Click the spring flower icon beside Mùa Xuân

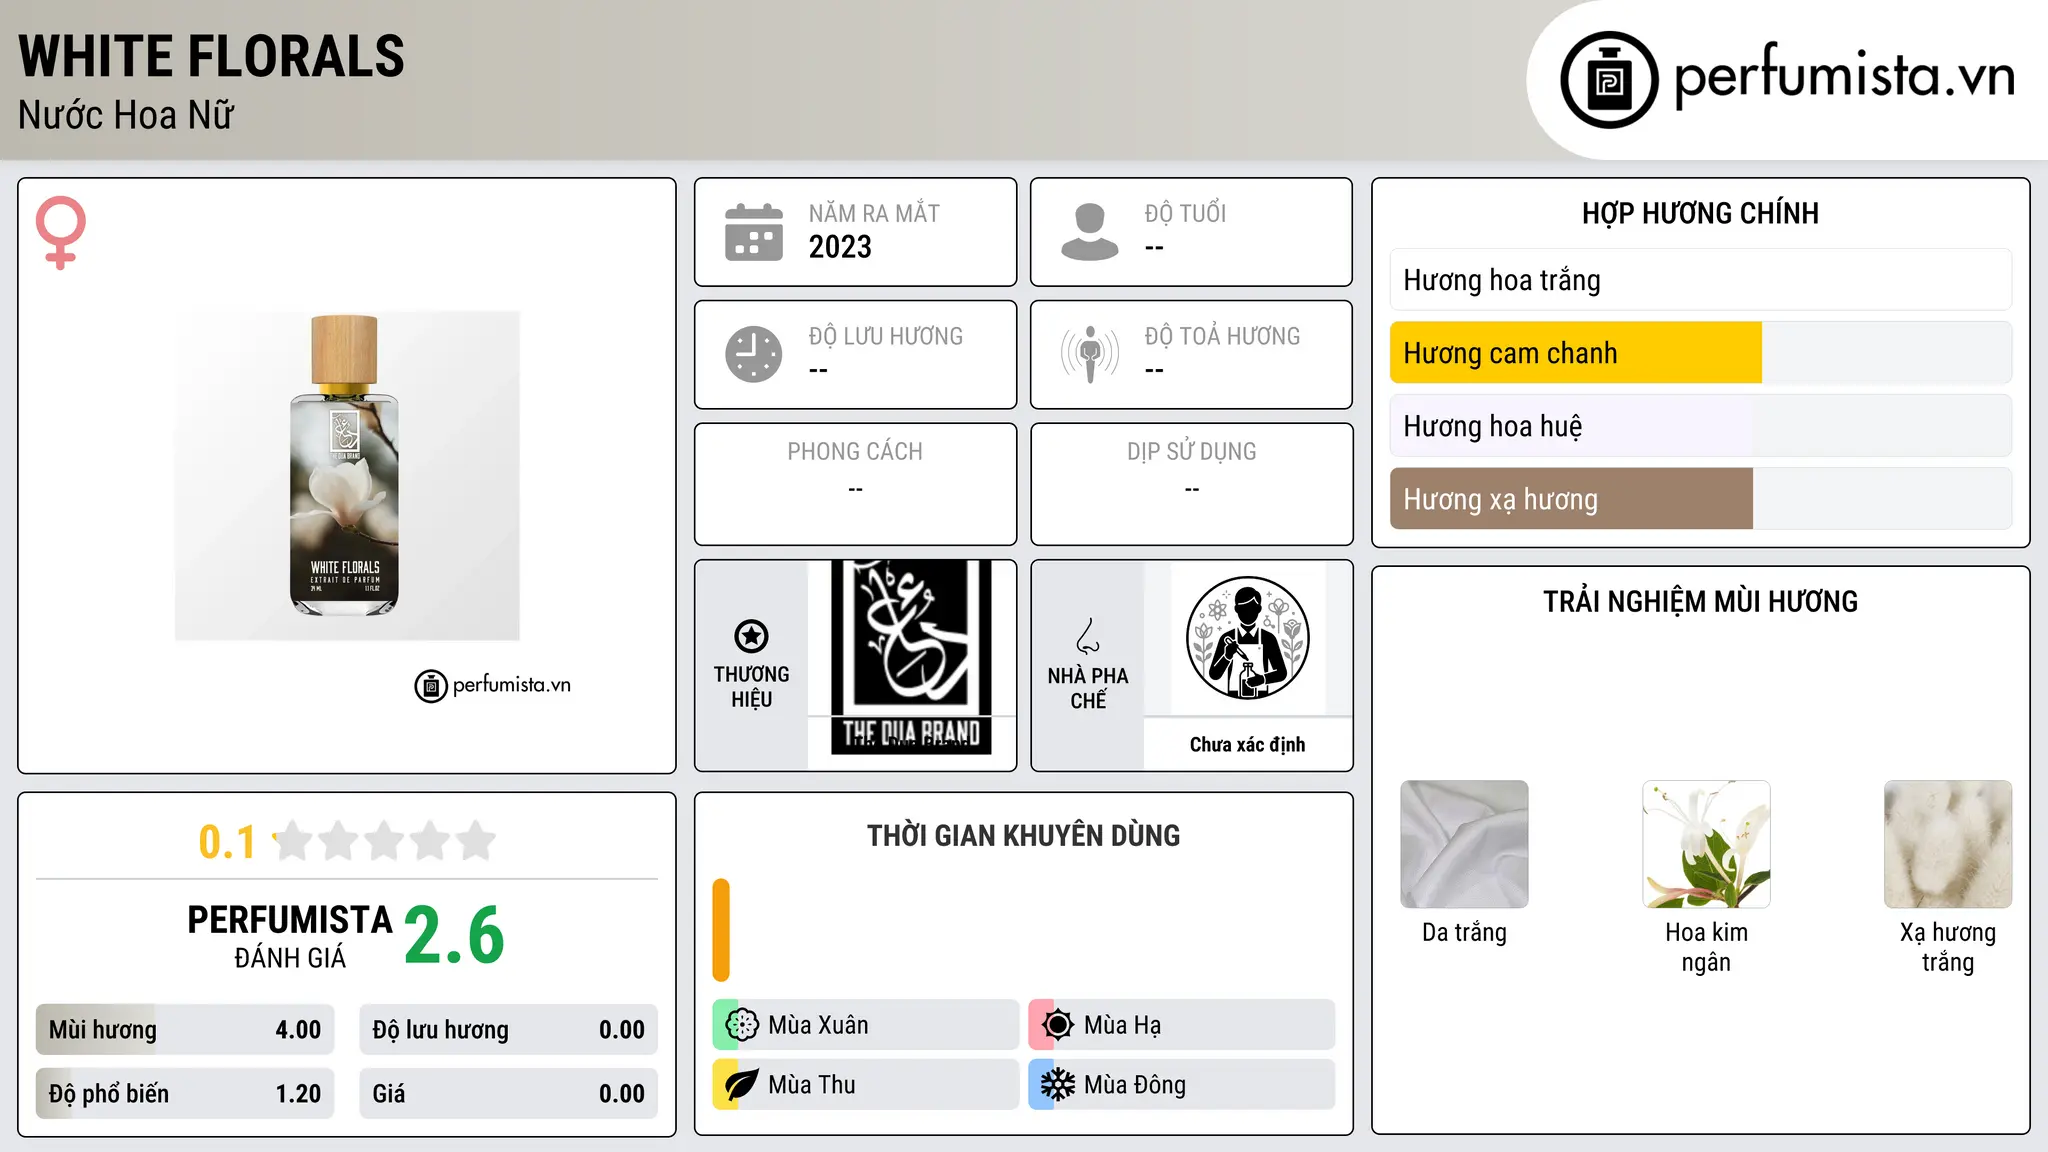(x=742, y=1025)
